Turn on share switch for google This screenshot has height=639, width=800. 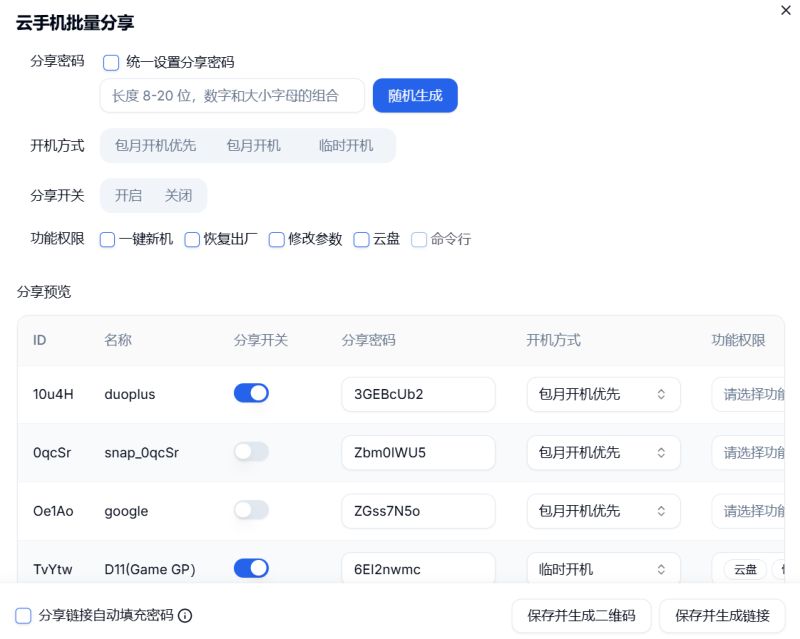251,510
